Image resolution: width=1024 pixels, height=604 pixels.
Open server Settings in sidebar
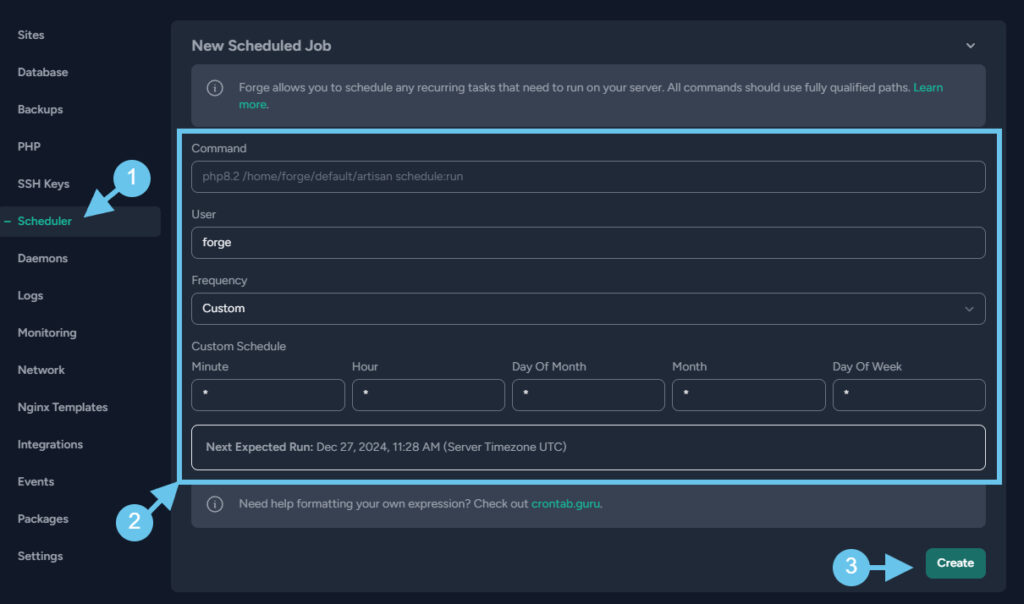click(40, 556)
